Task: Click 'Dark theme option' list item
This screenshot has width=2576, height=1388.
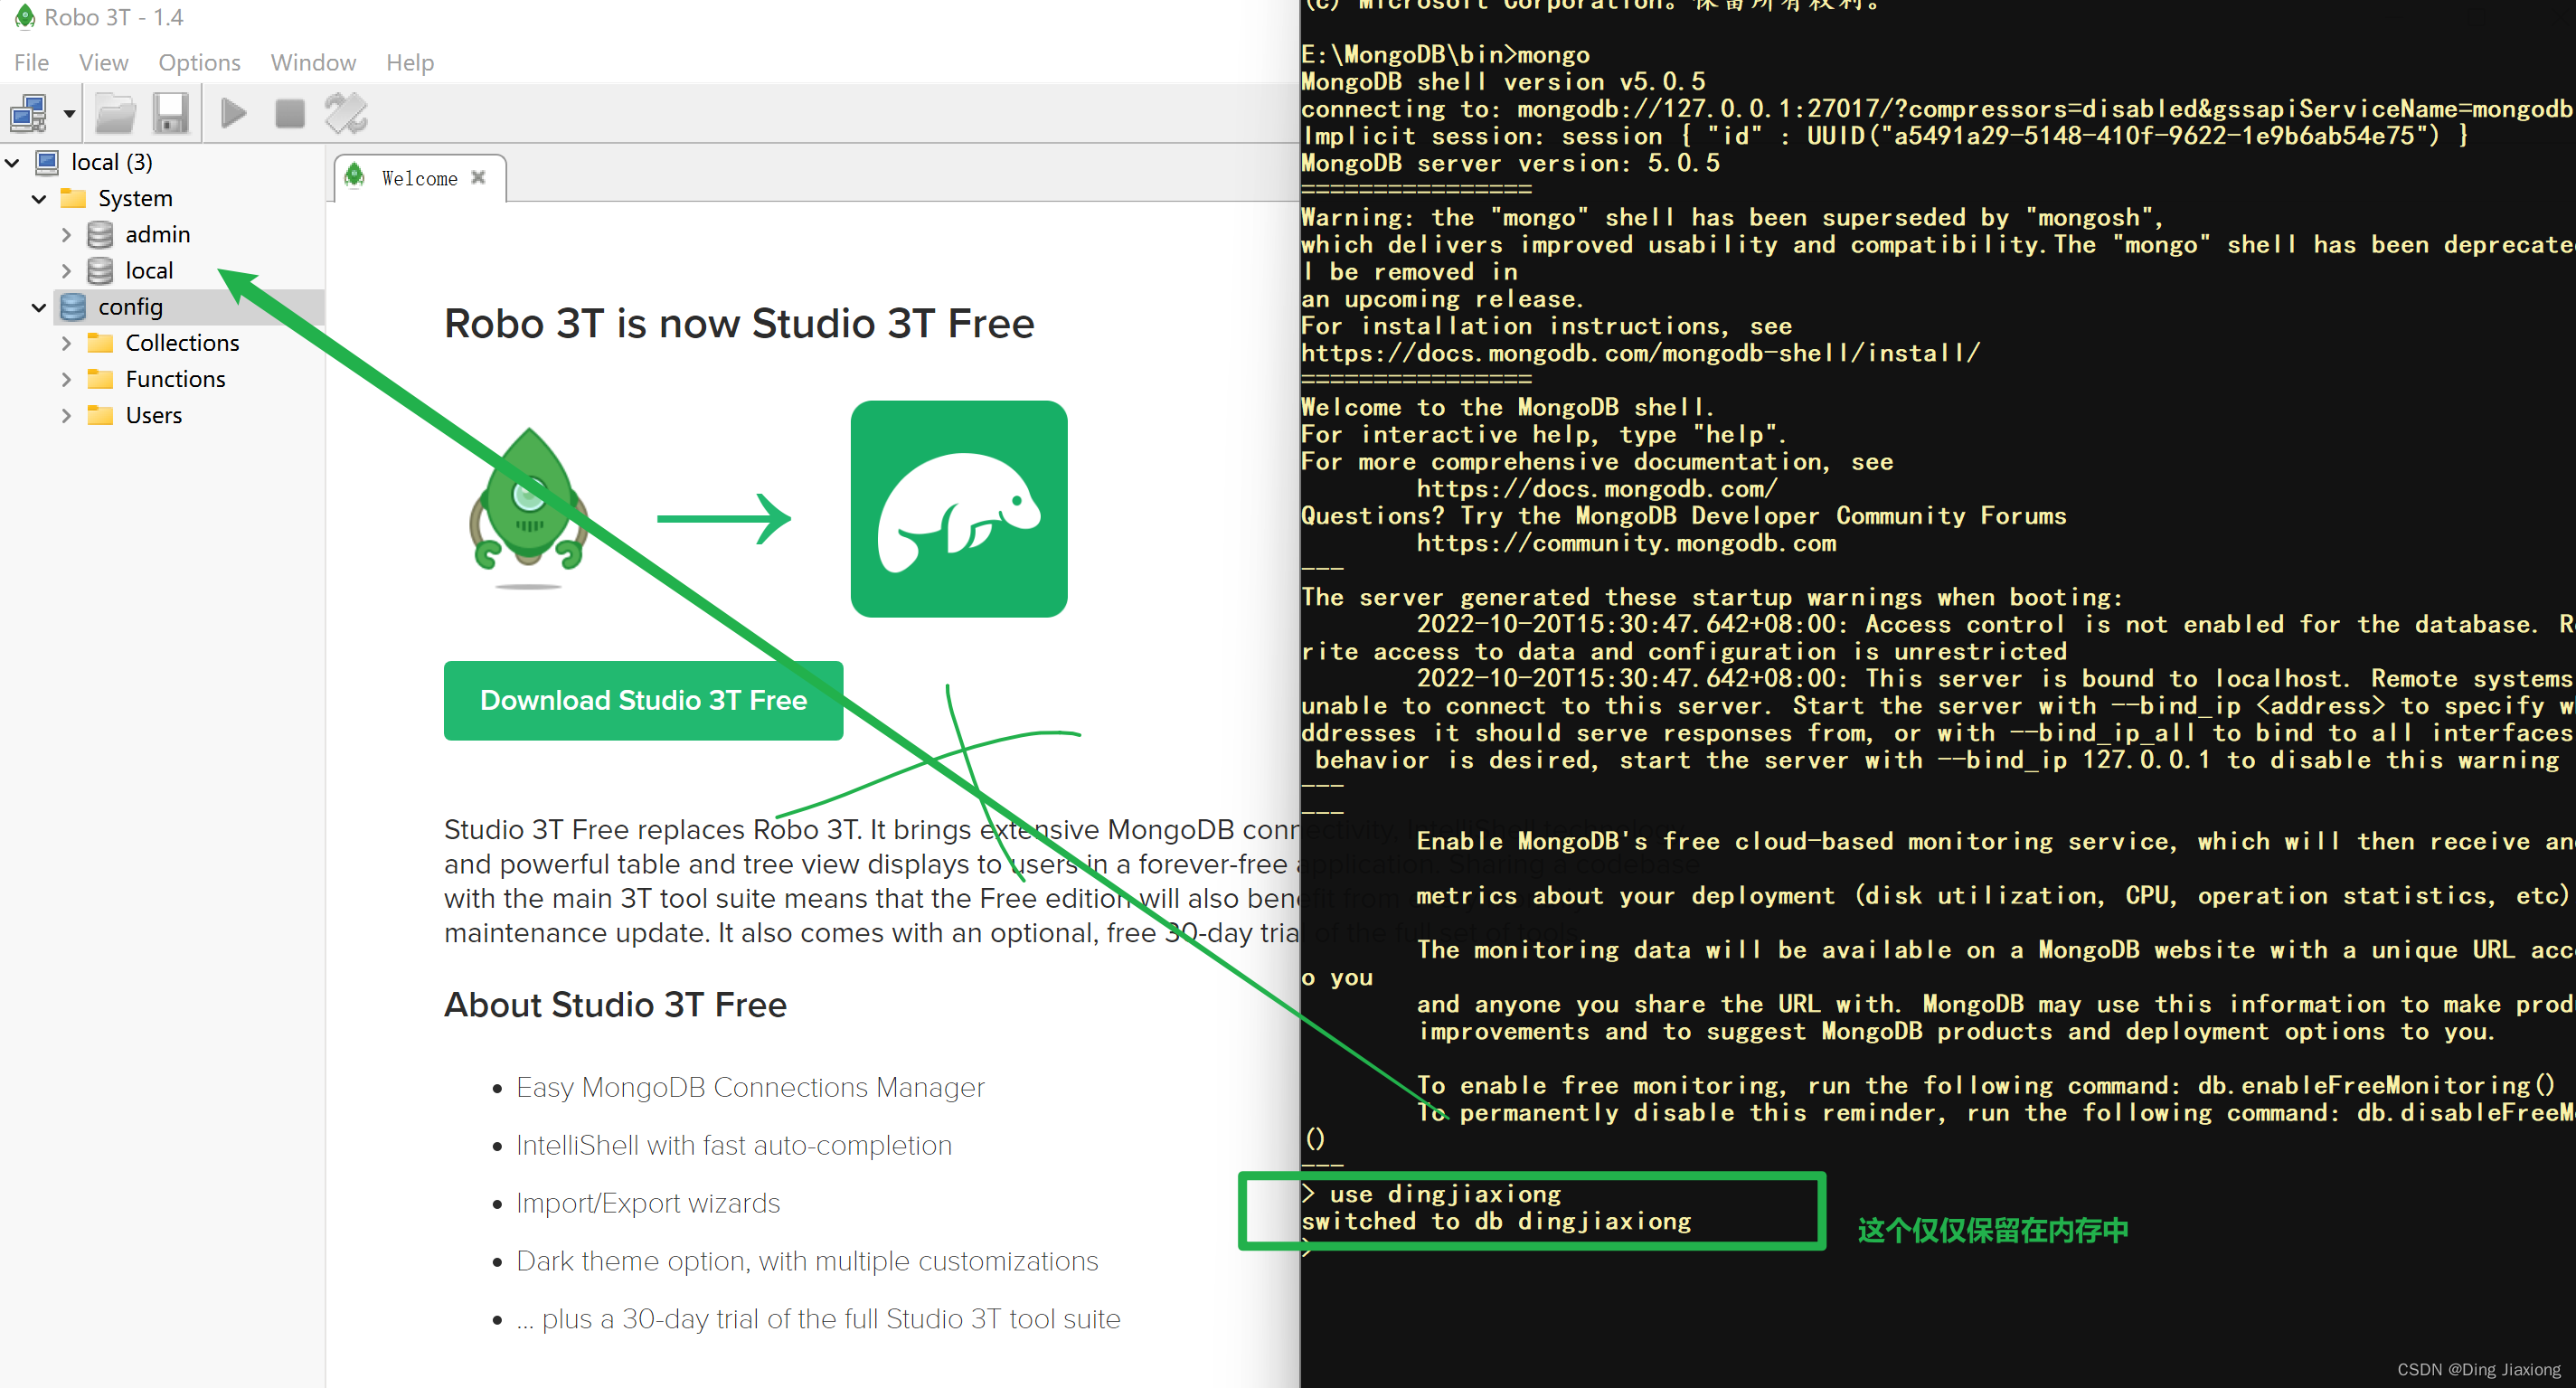Action: coord(807,1261)
